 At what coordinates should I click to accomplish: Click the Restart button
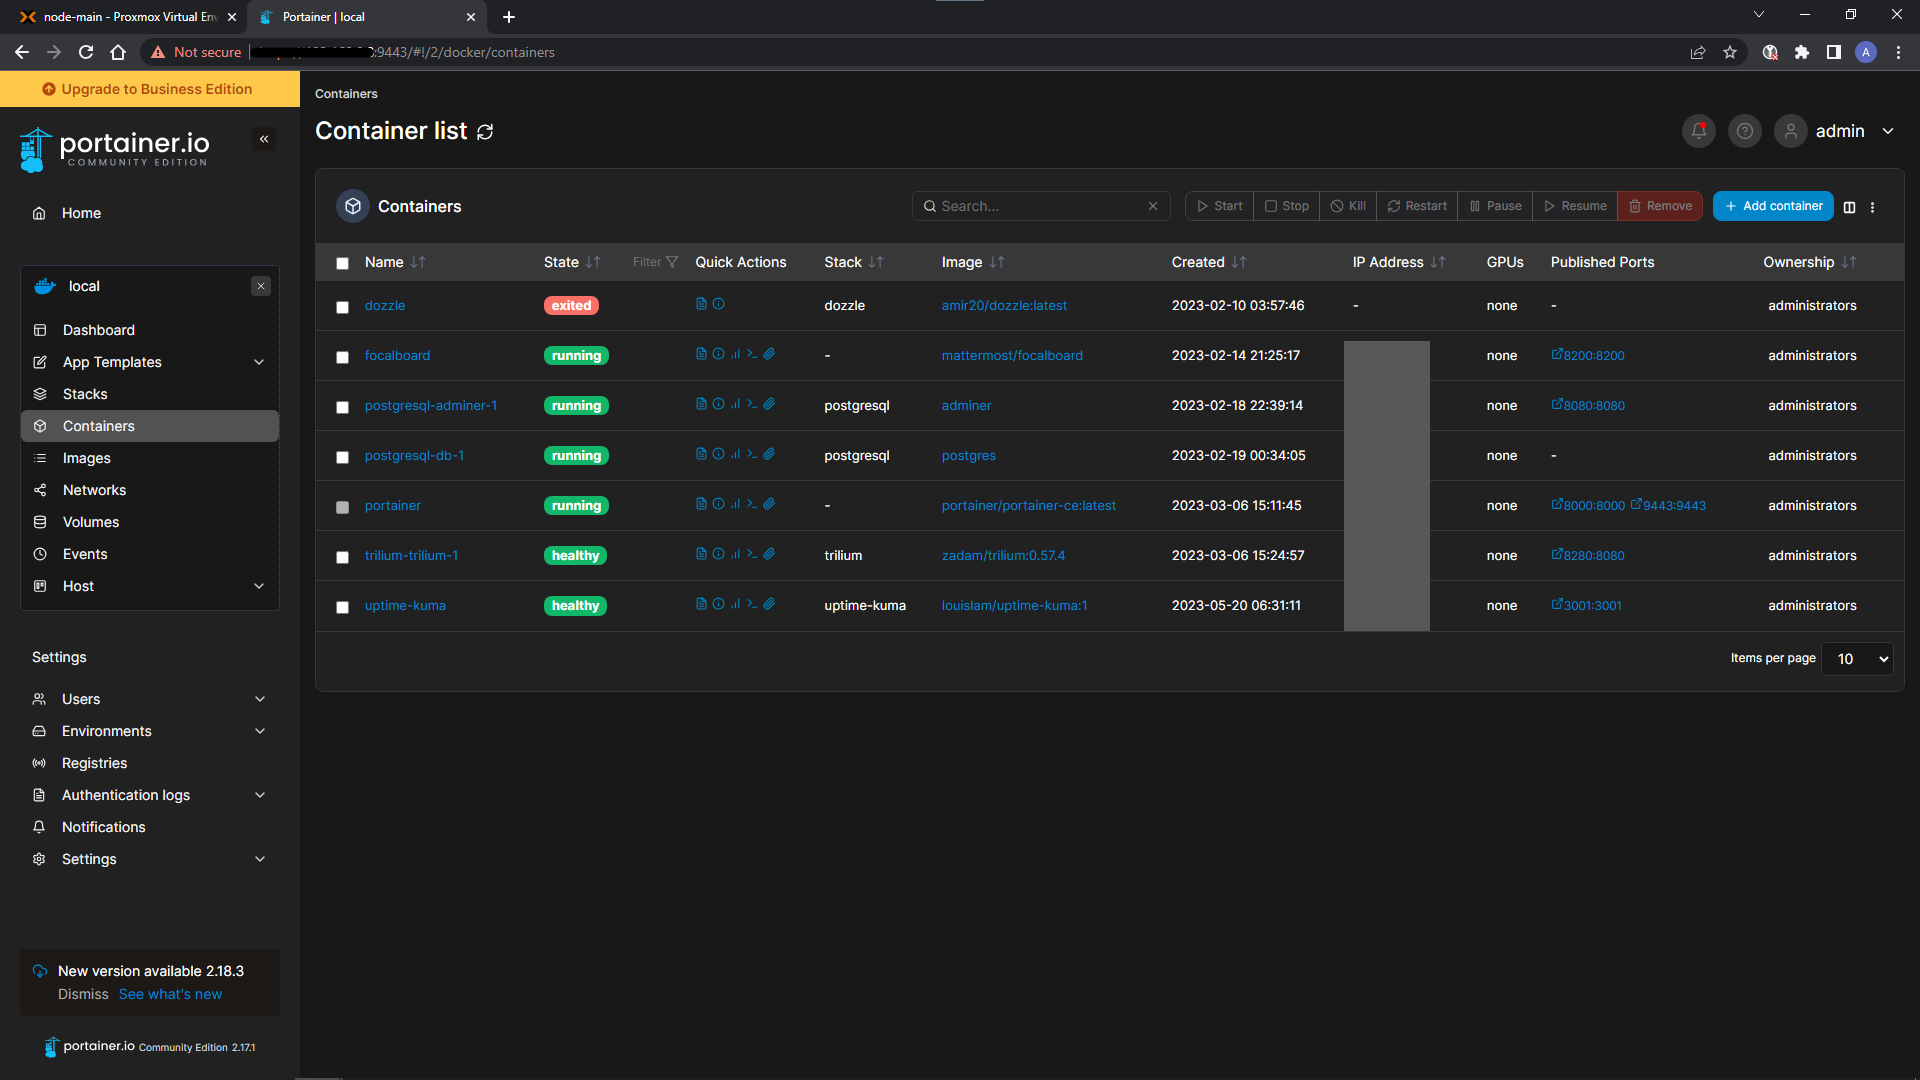[1417, 206]
